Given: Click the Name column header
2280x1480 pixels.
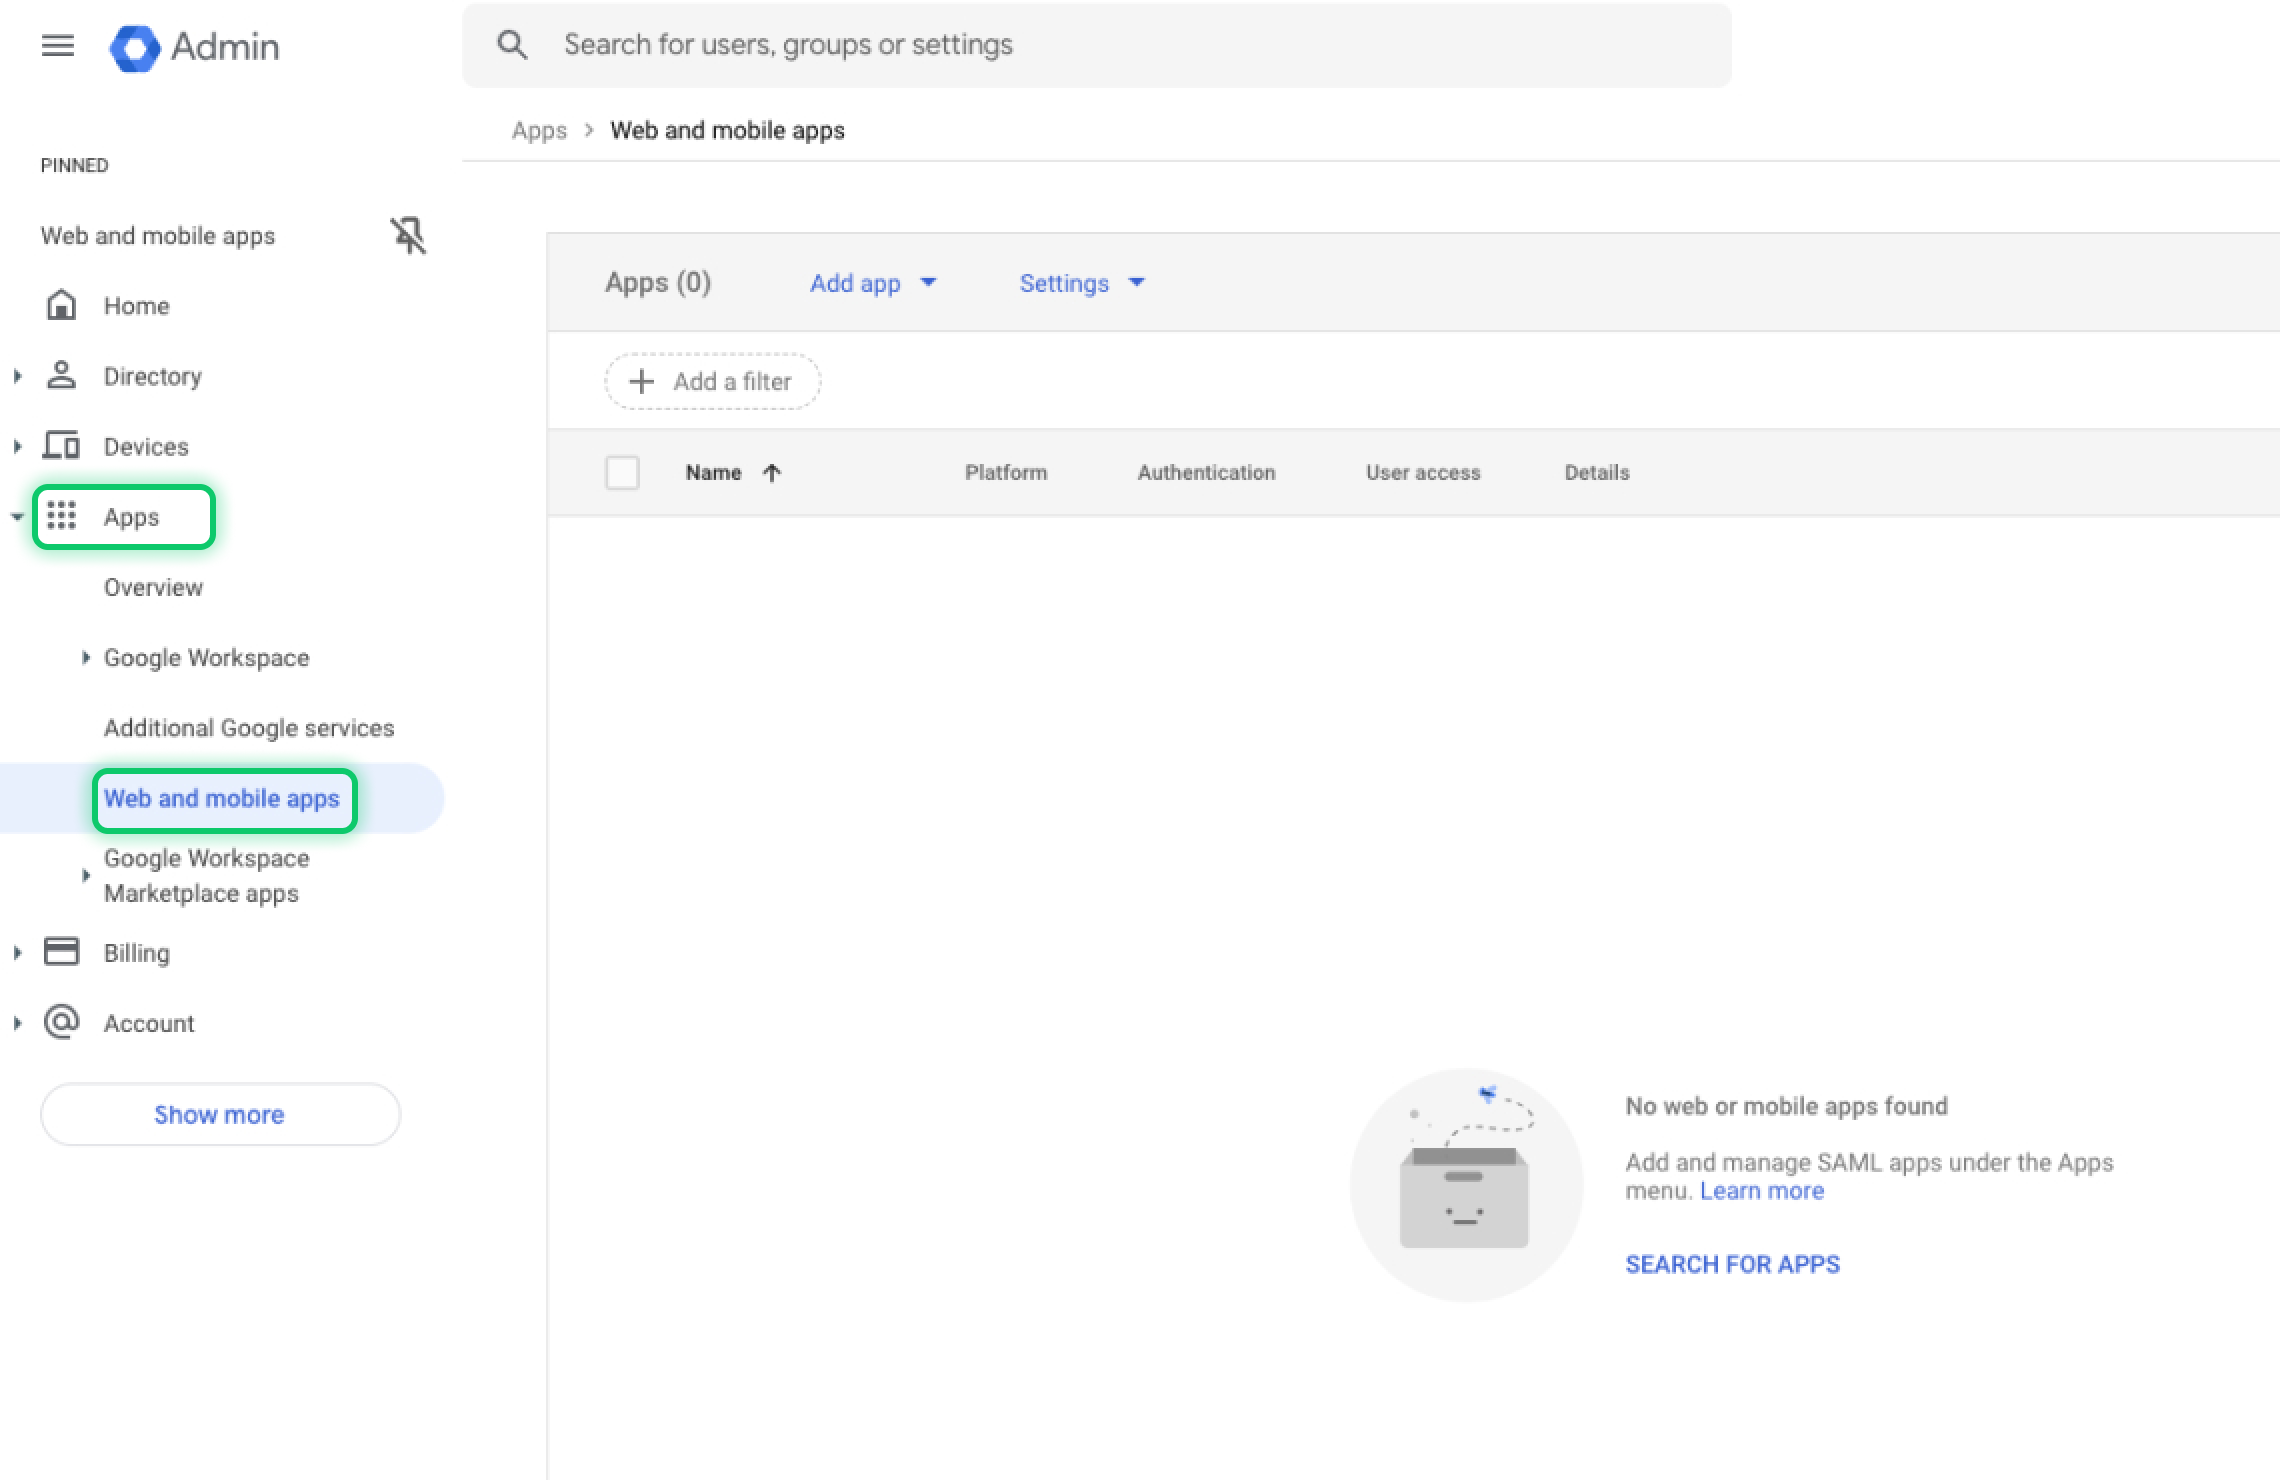Looking at the screenshot, I should (713, 473).
